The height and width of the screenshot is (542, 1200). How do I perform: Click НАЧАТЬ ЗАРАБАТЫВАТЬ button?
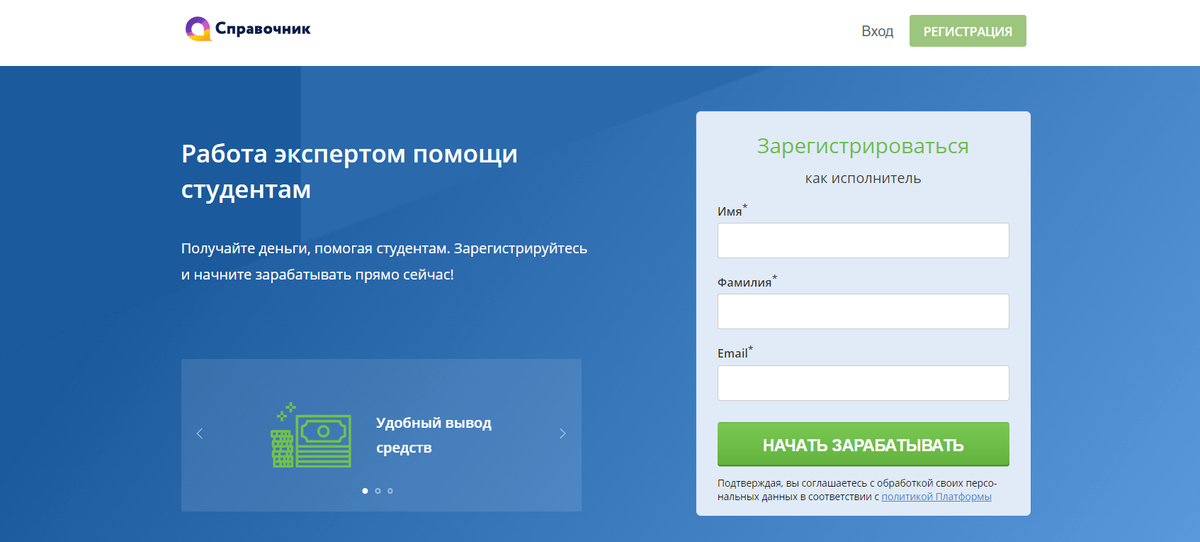863,445
